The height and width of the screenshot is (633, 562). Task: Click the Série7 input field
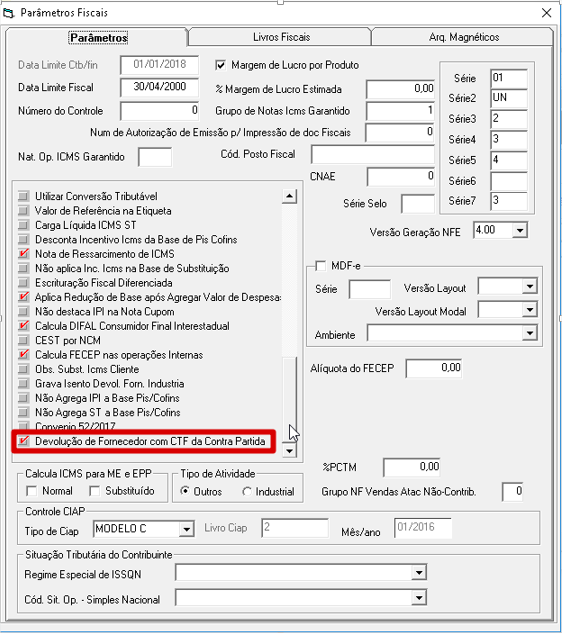pyautogui.click(x=509, y=201)
